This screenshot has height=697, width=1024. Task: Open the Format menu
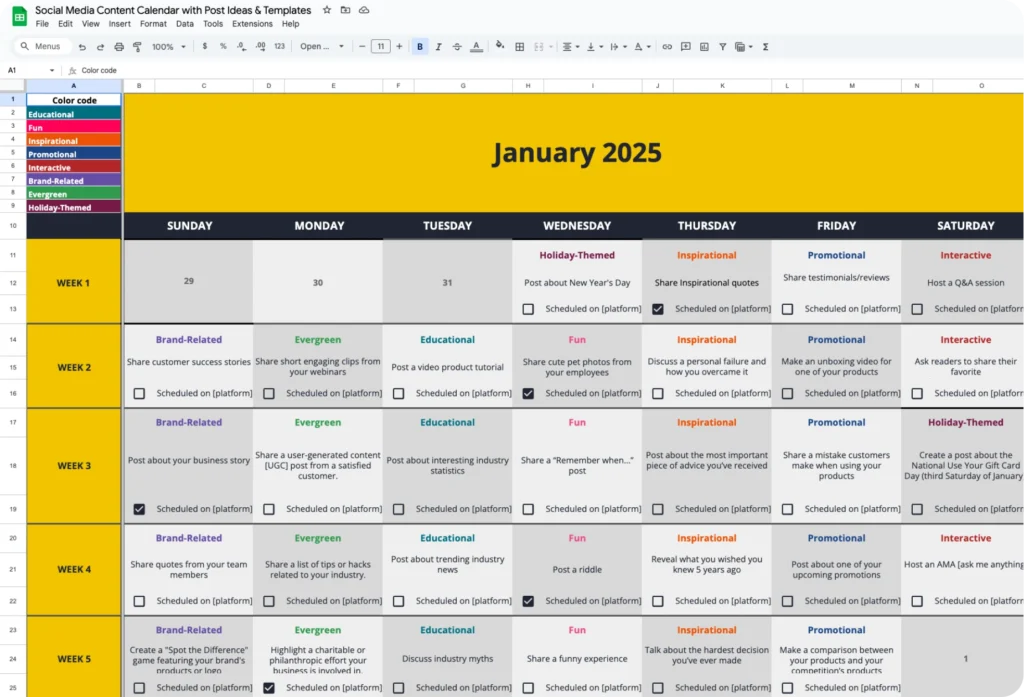153,24
